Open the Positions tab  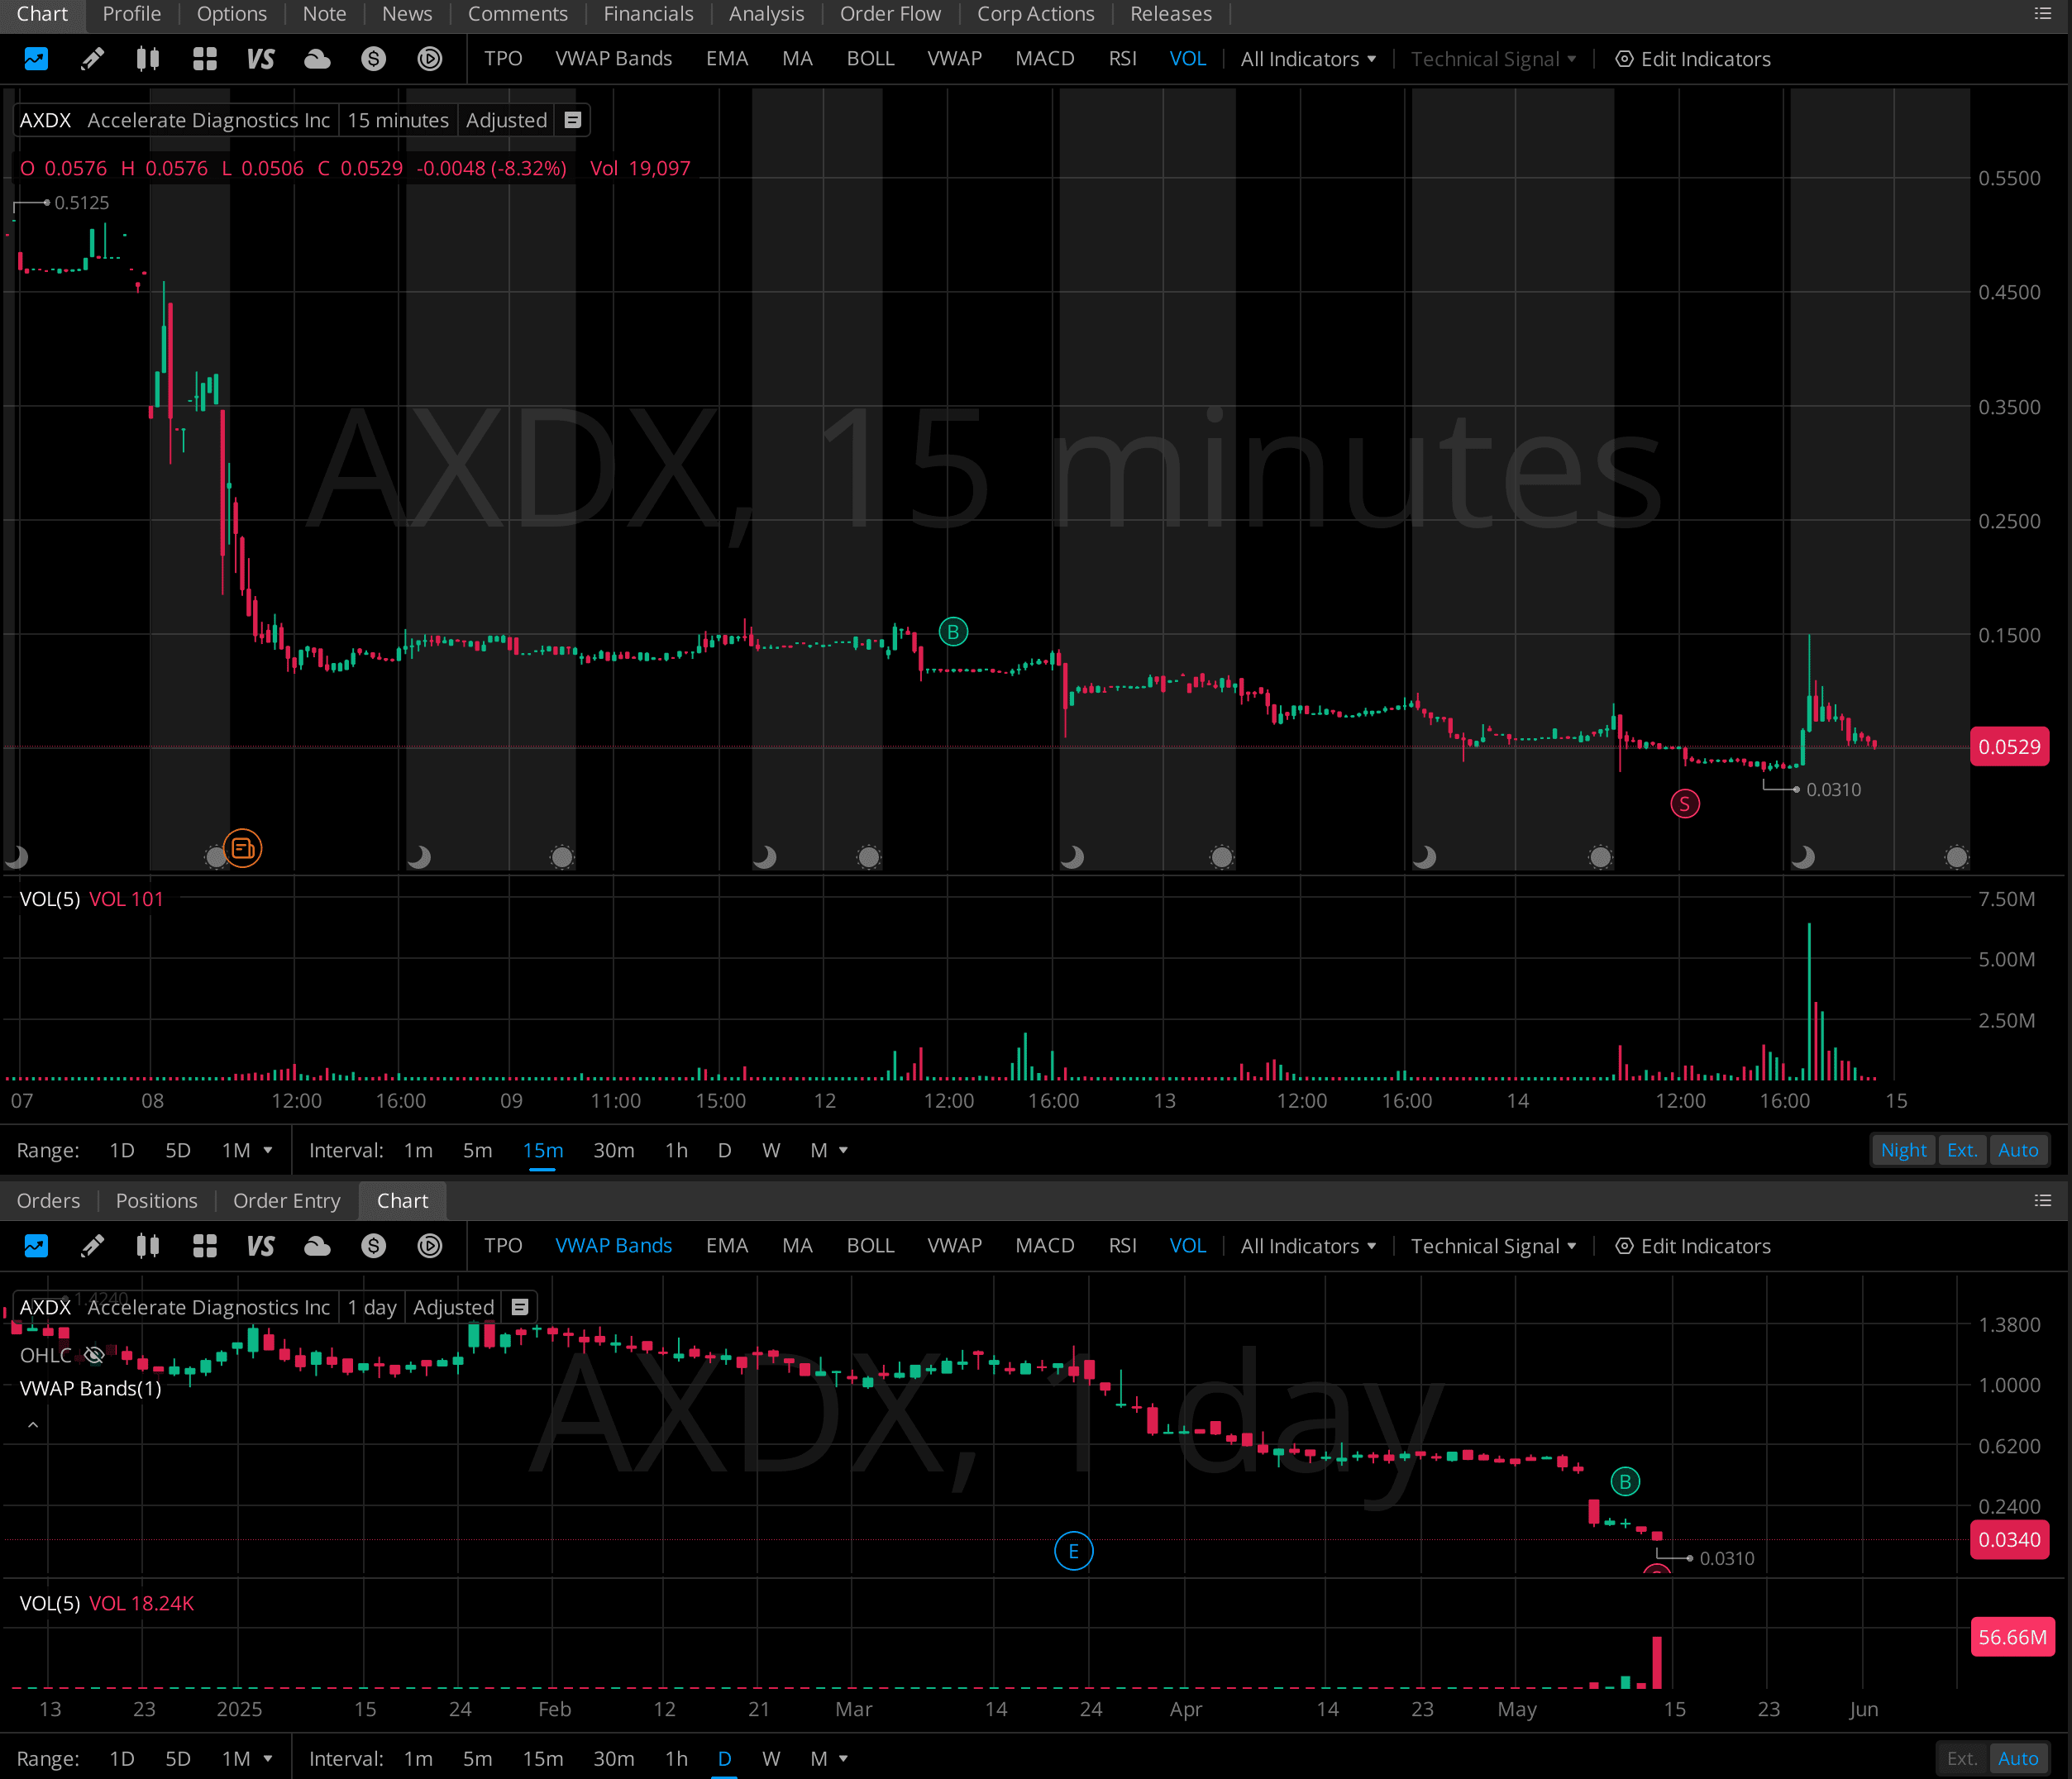[x=156, y=1200]
